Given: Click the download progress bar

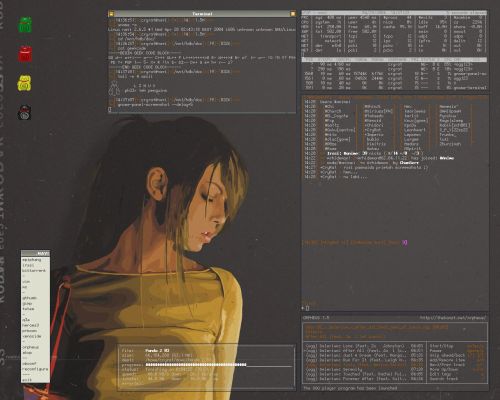Looking at the screenshot, I should (218, 365).
